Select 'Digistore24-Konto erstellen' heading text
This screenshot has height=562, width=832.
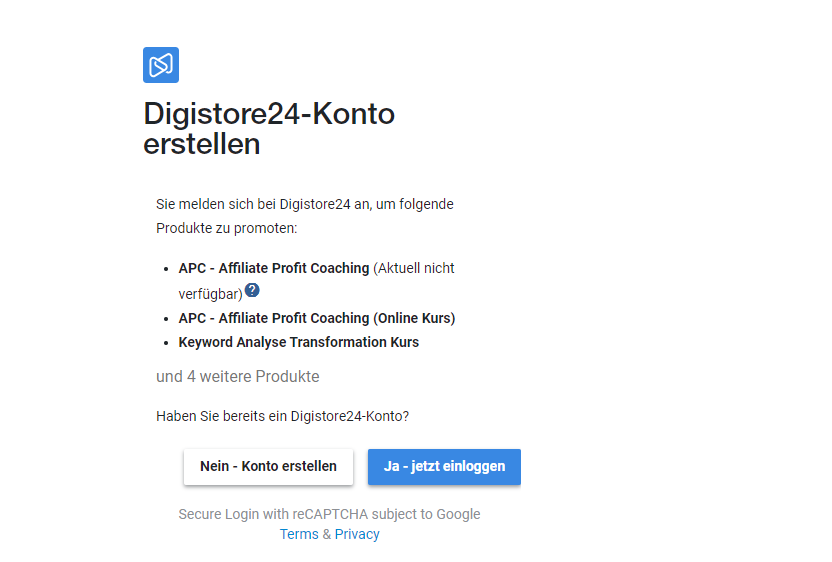(x=269, y=128)
